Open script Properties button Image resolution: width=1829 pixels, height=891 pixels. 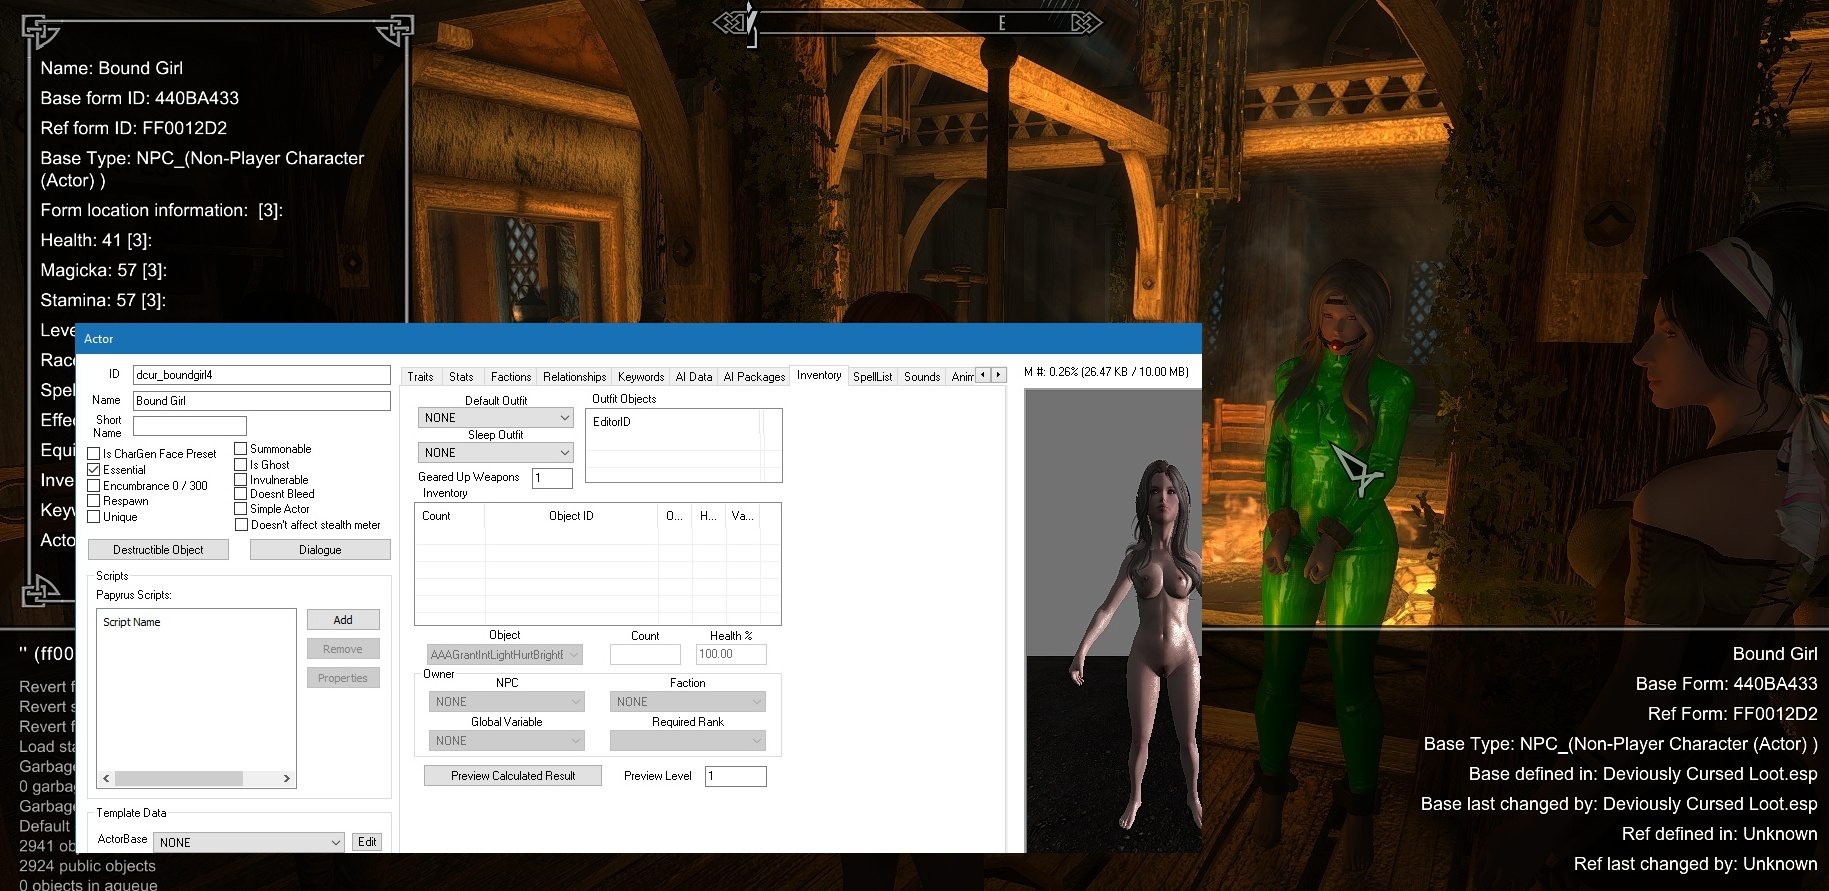[x=343, y=678]
